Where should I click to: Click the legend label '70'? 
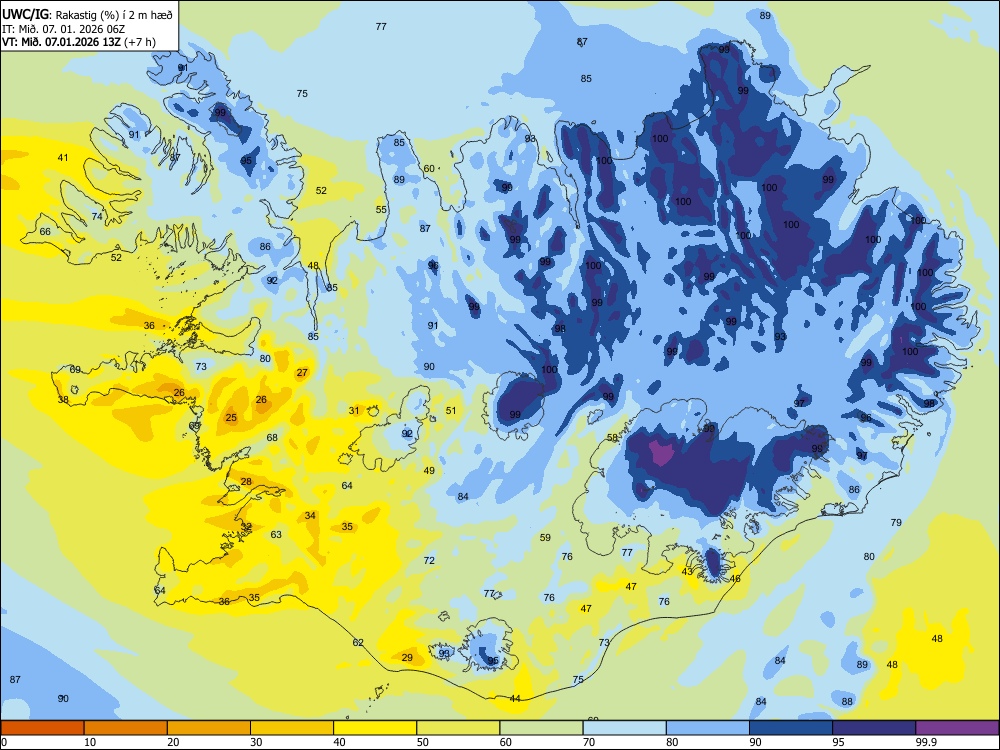pyautogui.click(x=589, y=742)
